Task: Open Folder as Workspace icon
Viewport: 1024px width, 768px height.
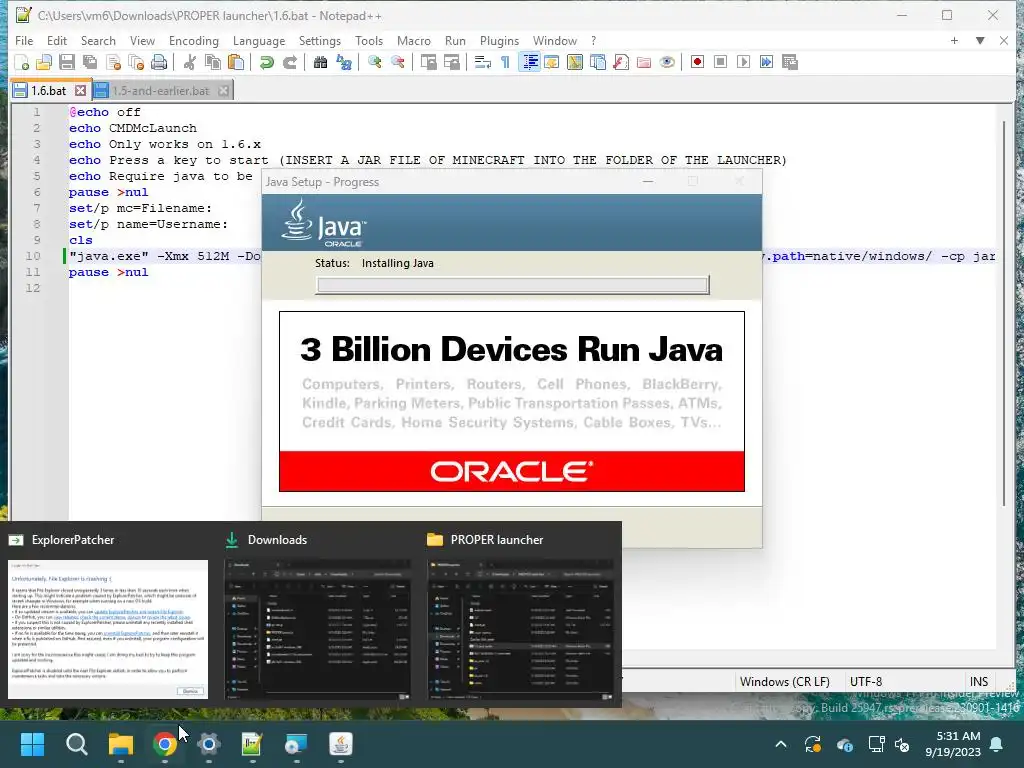Action: coord(644,63)
